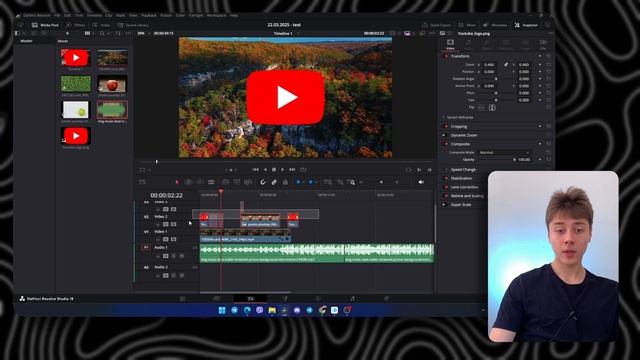Screen dimensions: 640x360
Task: Select the Blade edit mode tool
Action: pyautogui.click(x=211, y=182)
